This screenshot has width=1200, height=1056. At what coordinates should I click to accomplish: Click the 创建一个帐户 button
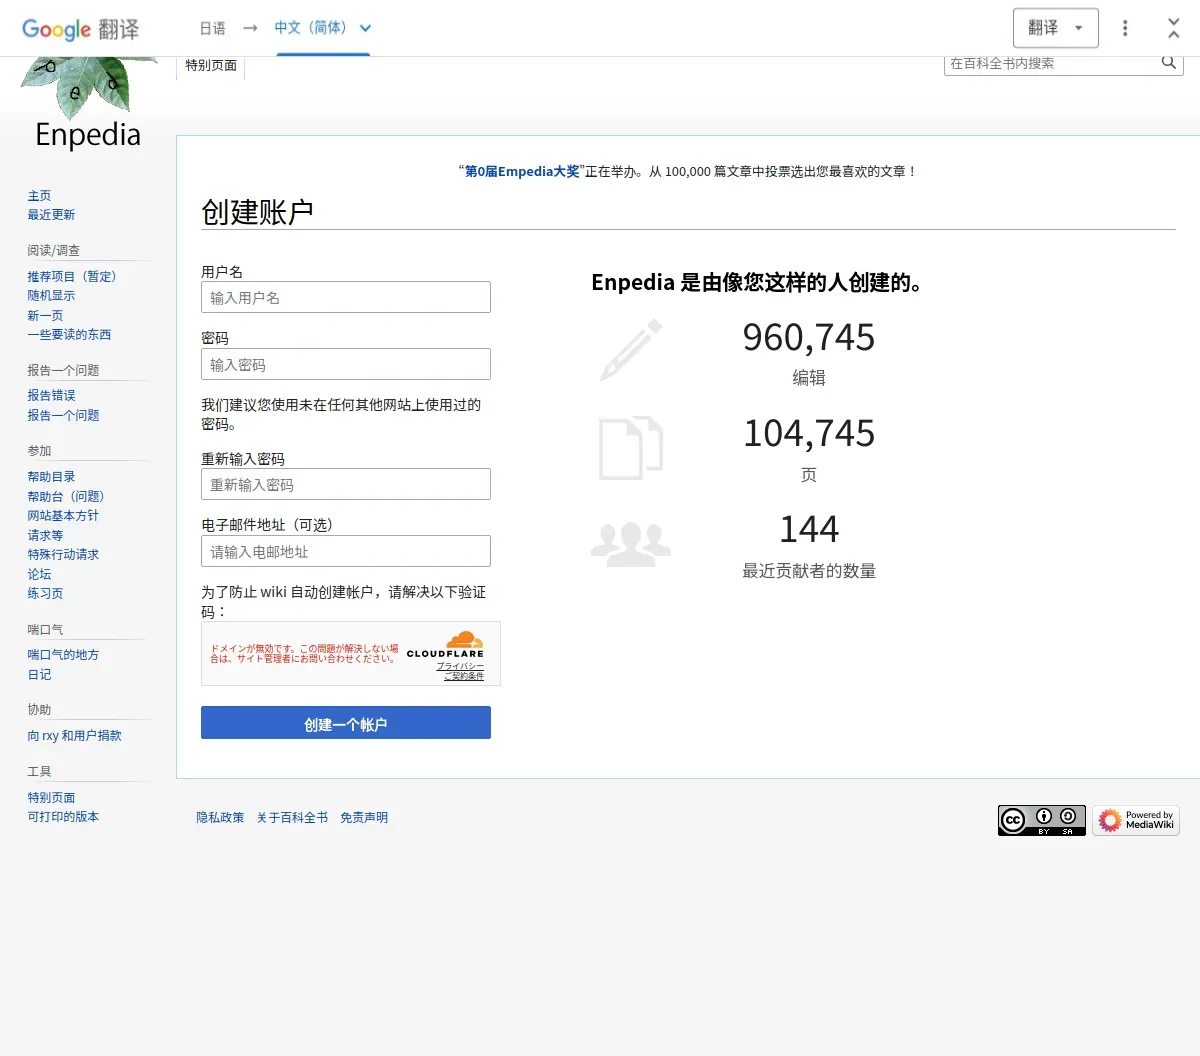[x=346, y=723]
